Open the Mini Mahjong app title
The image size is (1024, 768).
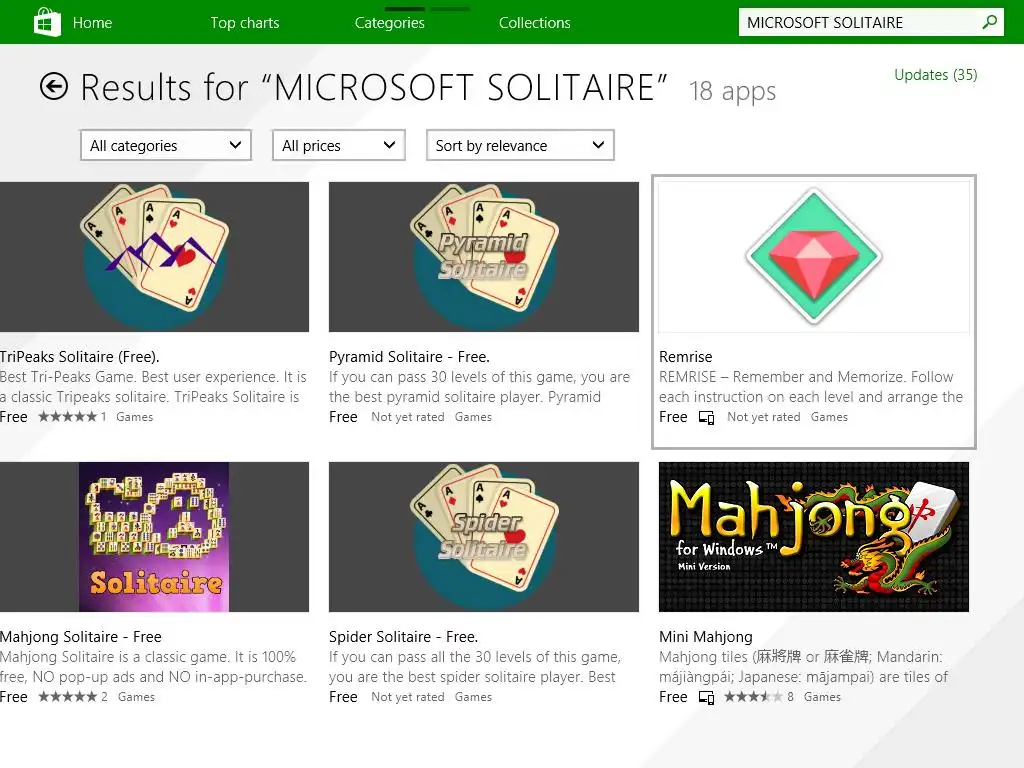[x=706, y=637]
